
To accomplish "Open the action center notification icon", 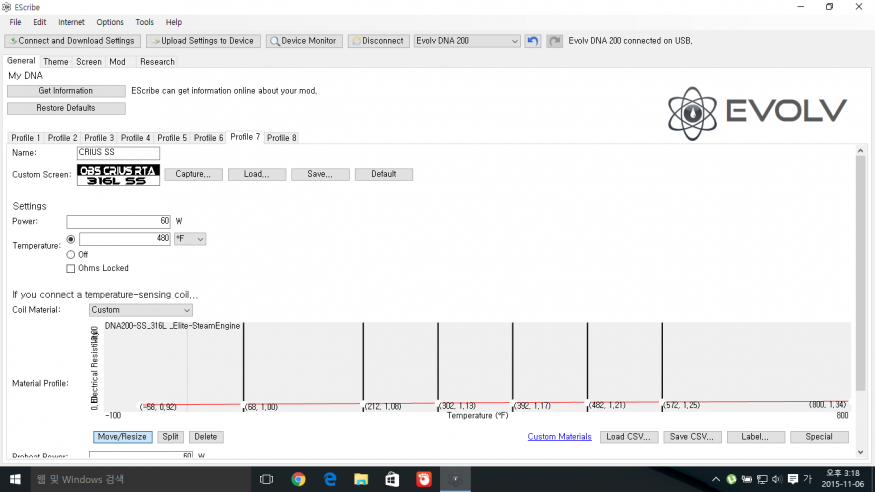I will tap(793, 479).
